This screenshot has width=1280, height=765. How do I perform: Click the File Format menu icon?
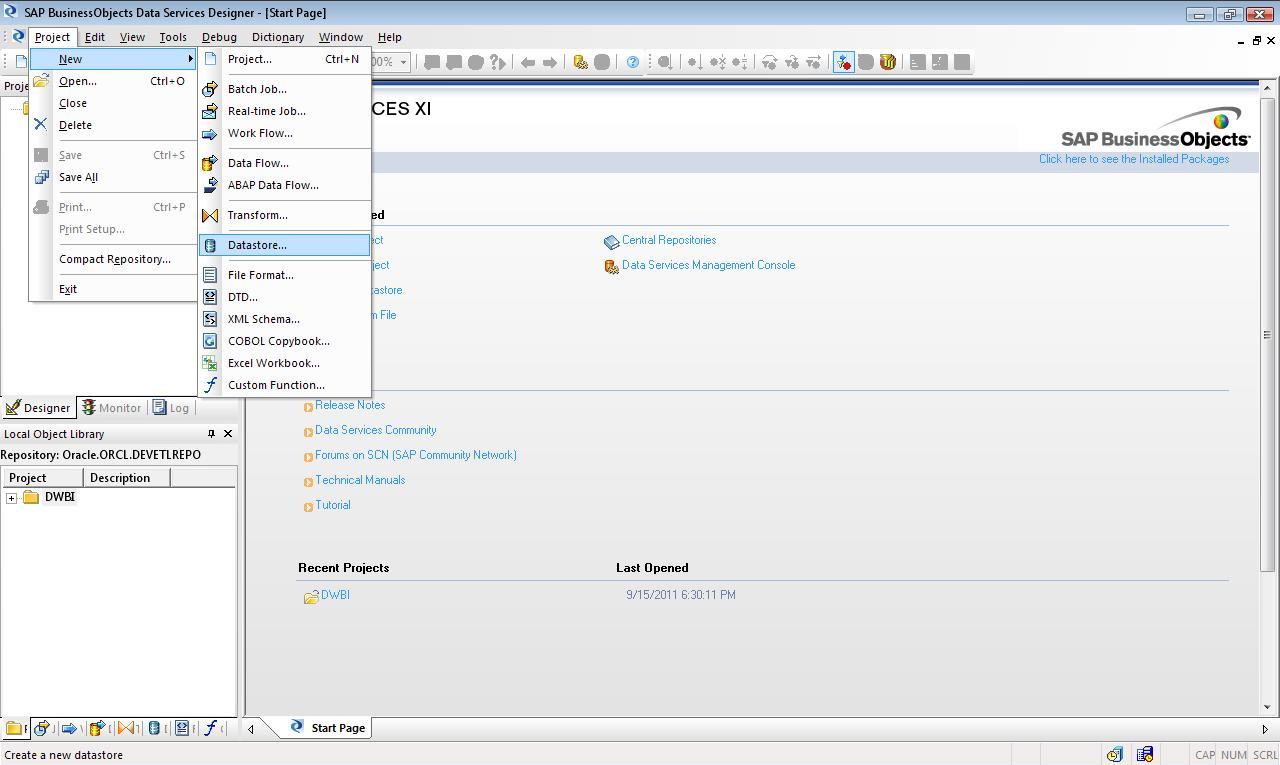coord(210,275)
